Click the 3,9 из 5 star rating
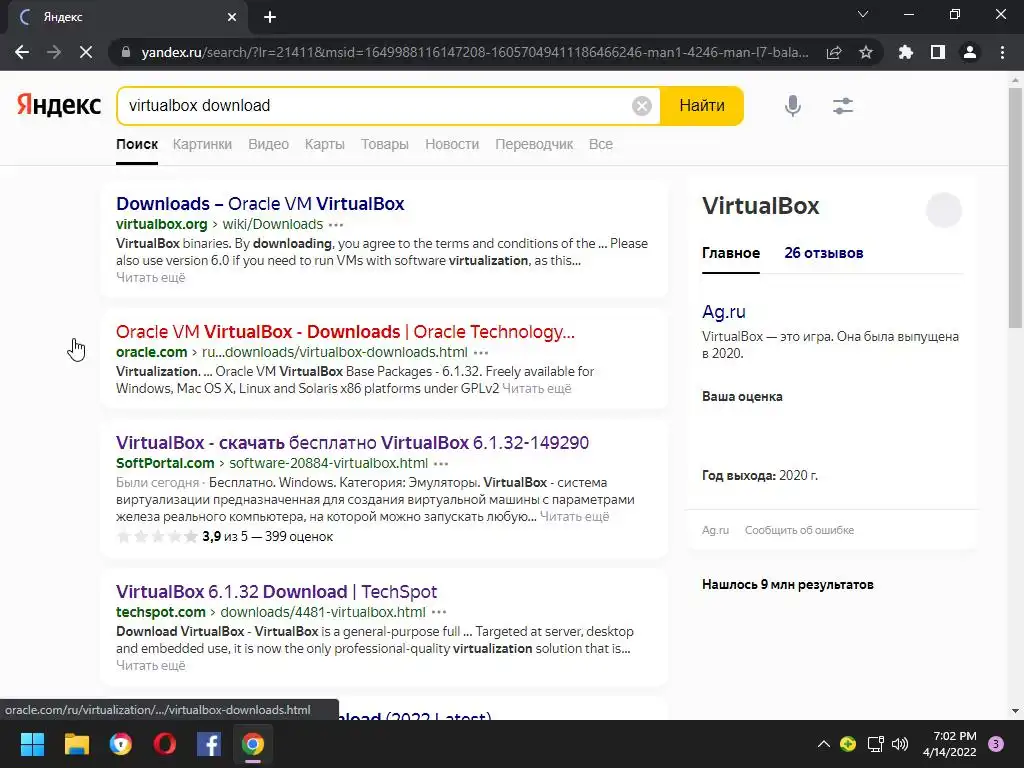This screenshot has width=1024, height=768. [225, 537]
